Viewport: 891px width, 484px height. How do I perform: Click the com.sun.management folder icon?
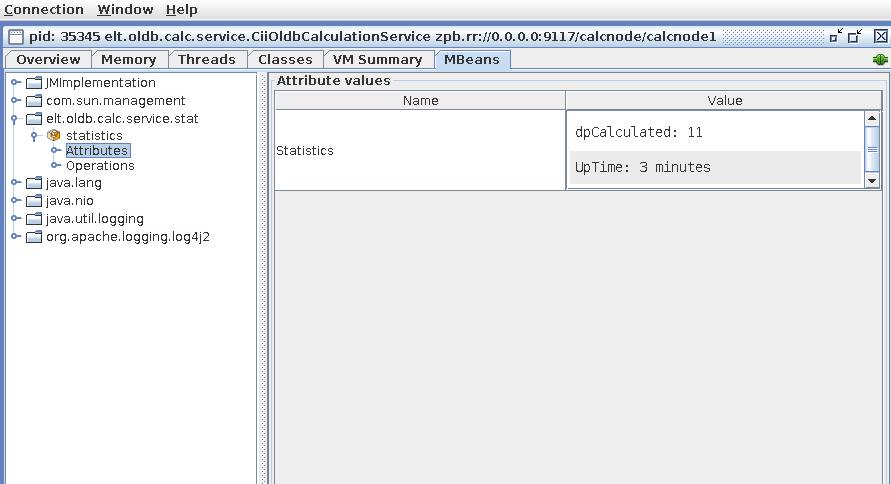[34, 101]
